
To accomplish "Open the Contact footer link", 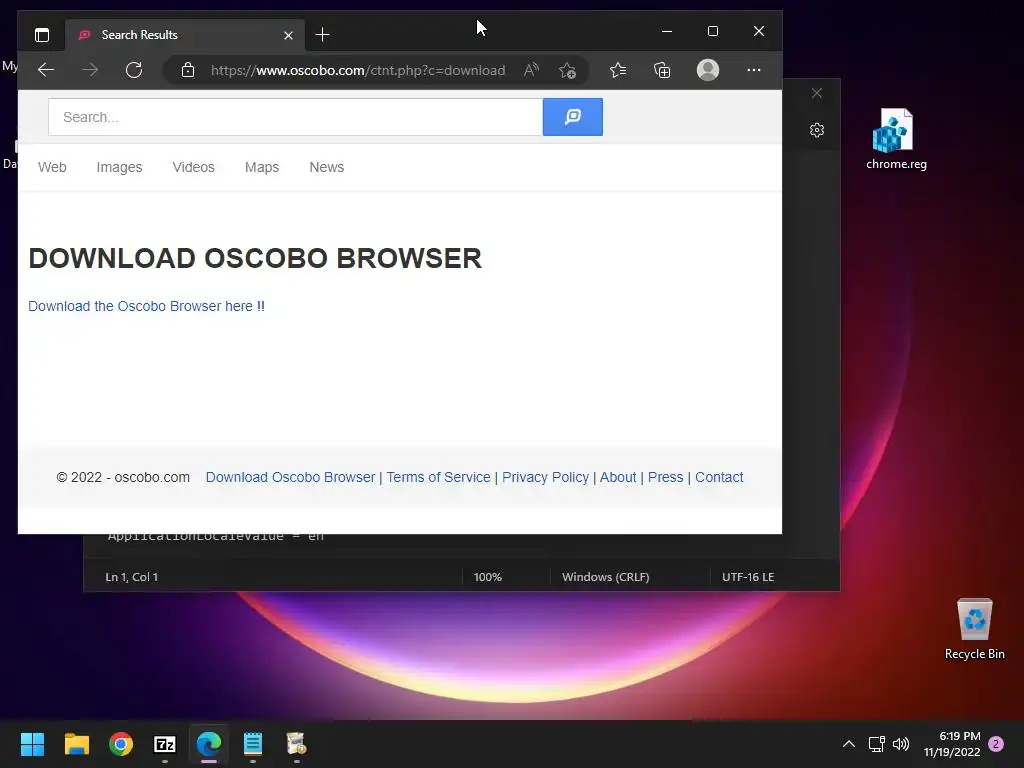I will (x=719, y=477).
